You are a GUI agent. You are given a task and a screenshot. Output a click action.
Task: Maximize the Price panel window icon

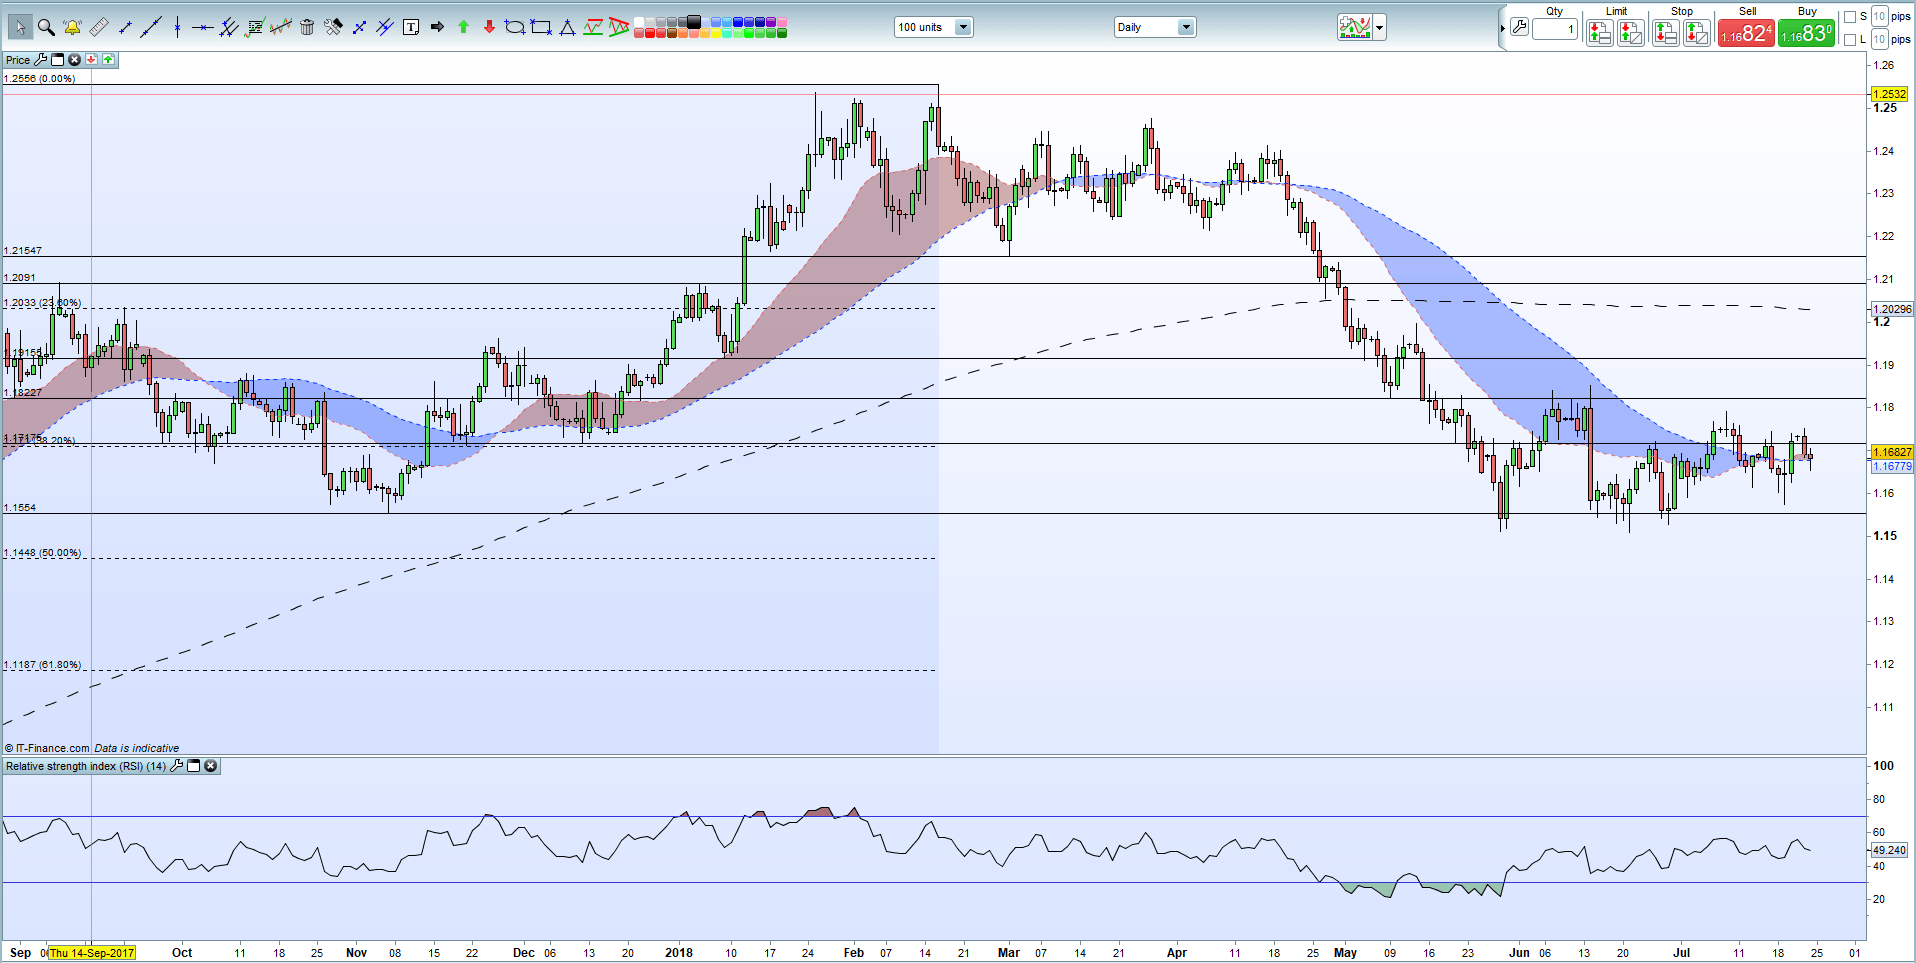pos(57,60)
